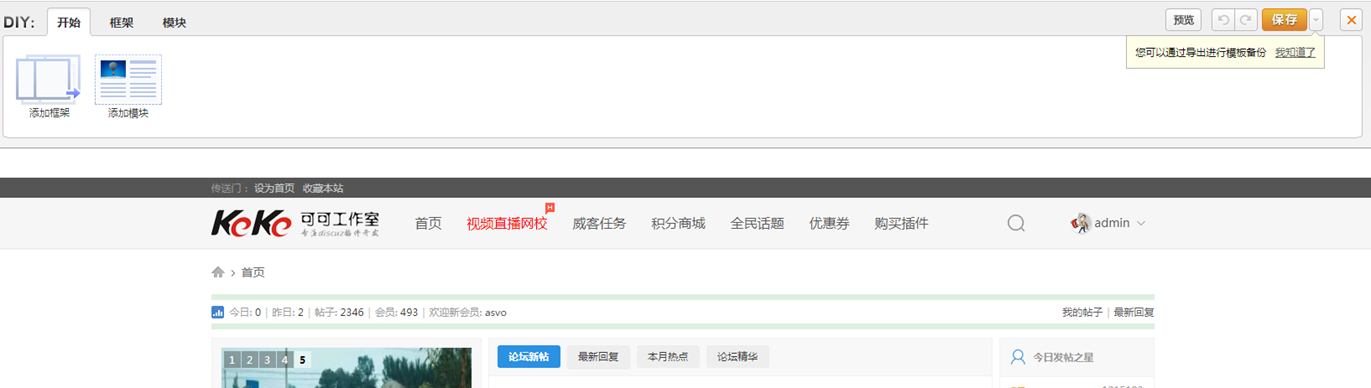The width and height of the screenshot is (1371, 388).
Task: Expand the admin user dropdown
Action: pos(1141,223)
